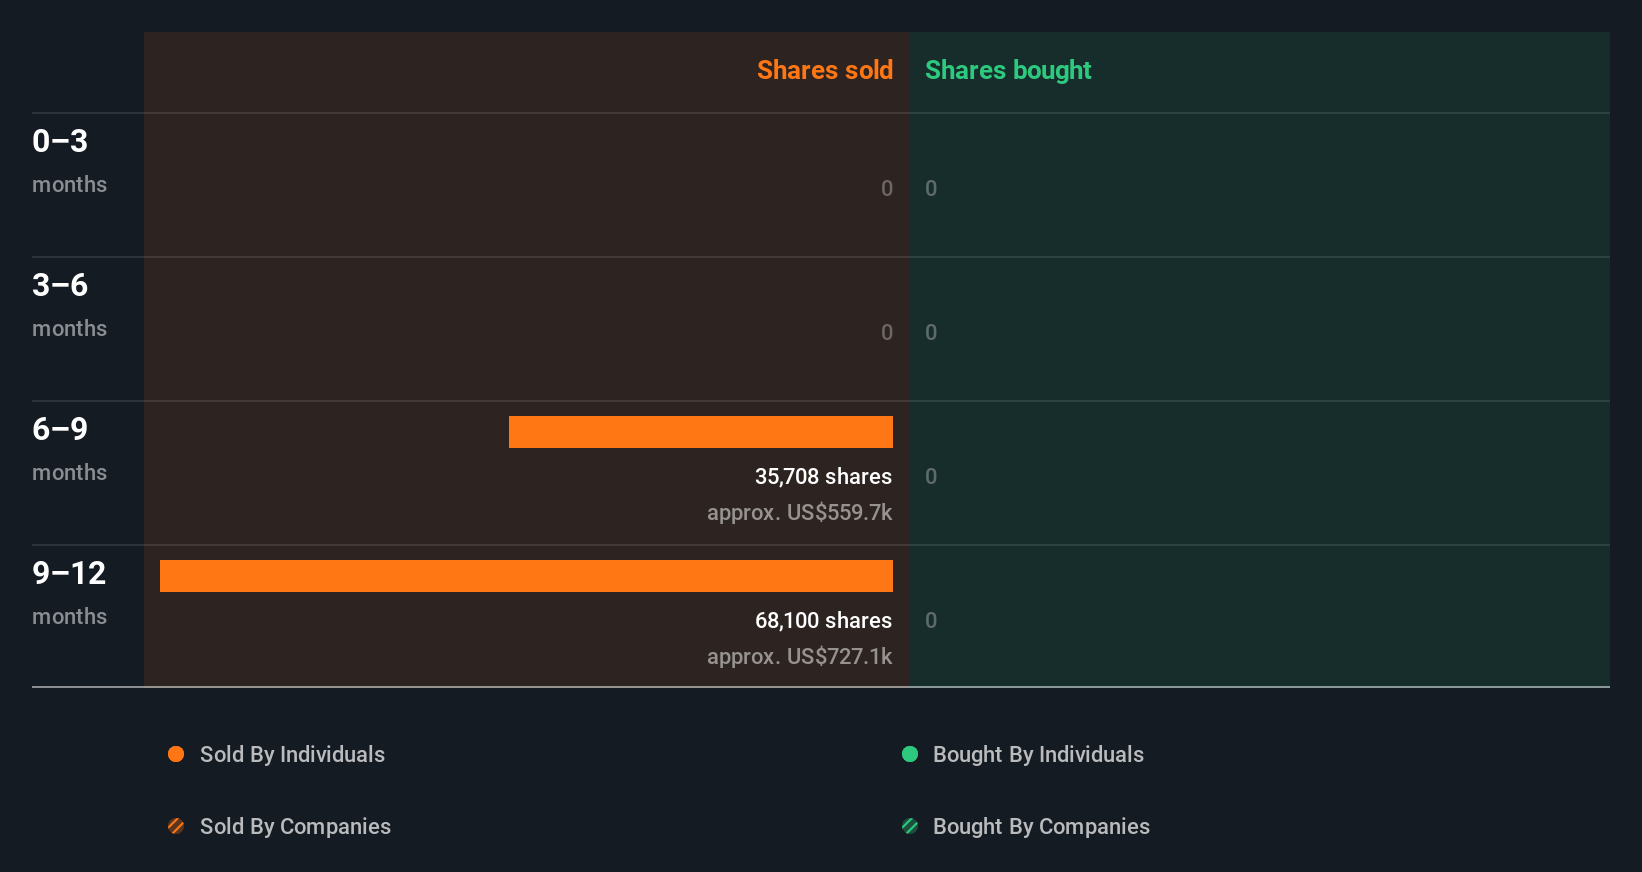Select the 9–12 months row label
This screenshot has height=872, width=1642.
point(69,593)
